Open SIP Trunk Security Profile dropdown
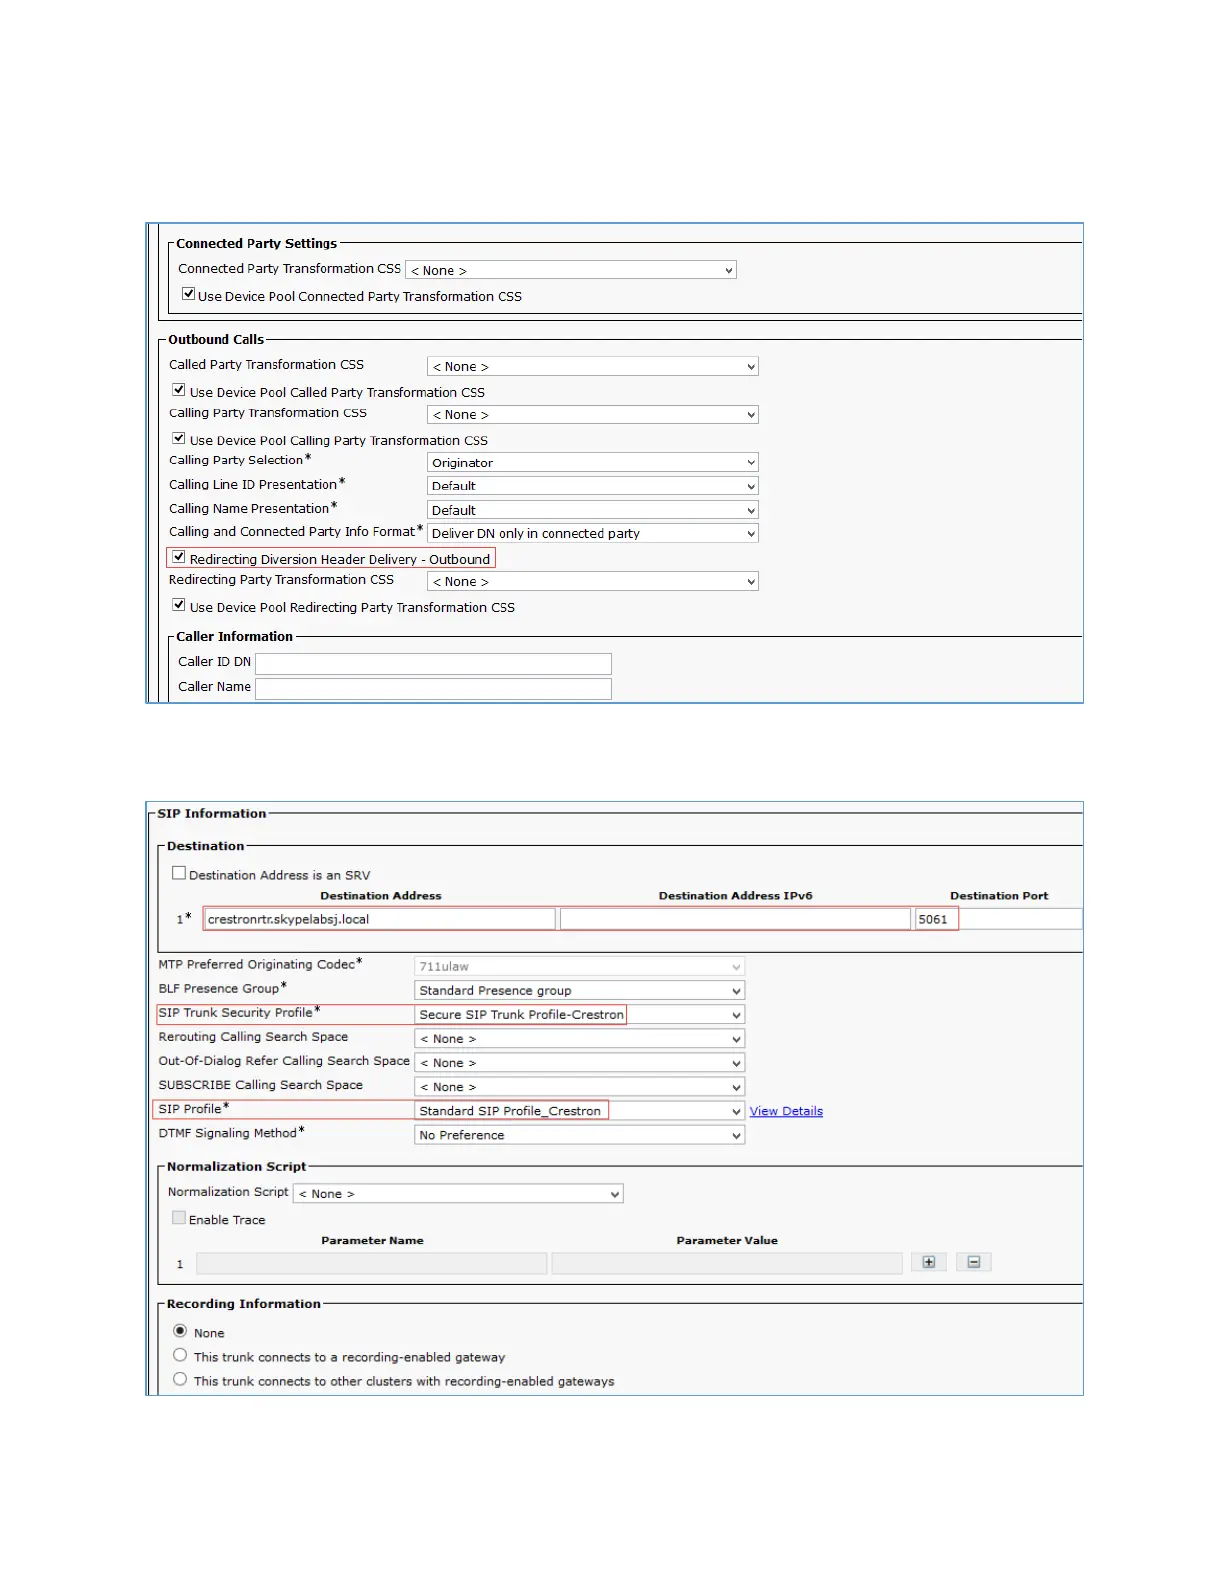Screen dimensions: 1224x1584 [x=580, y=1014]
